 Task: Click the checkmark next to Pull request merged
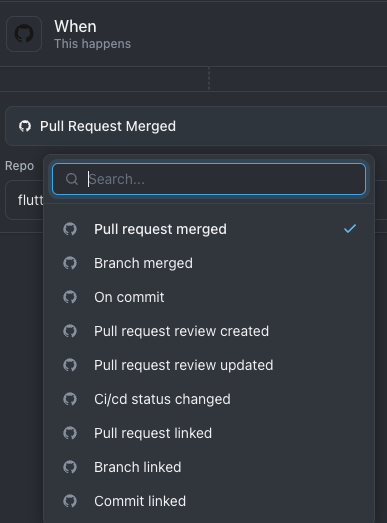point(350,229)
